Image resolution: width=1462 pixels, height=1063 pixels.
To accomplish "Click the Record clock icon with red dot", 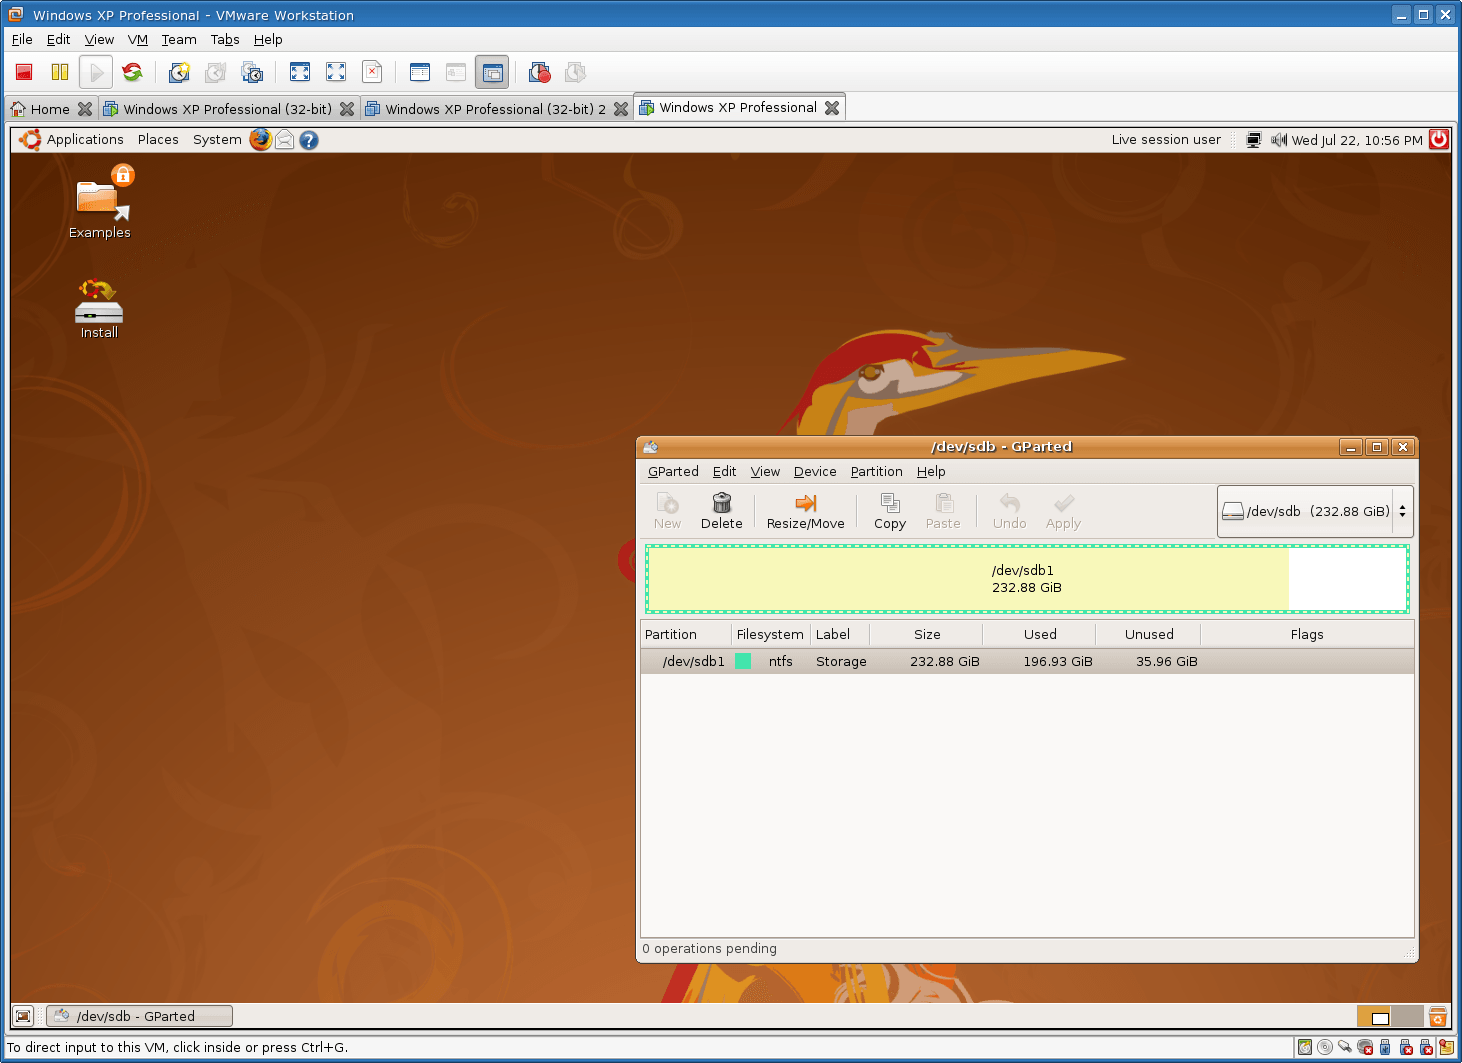I will [540, 72].
